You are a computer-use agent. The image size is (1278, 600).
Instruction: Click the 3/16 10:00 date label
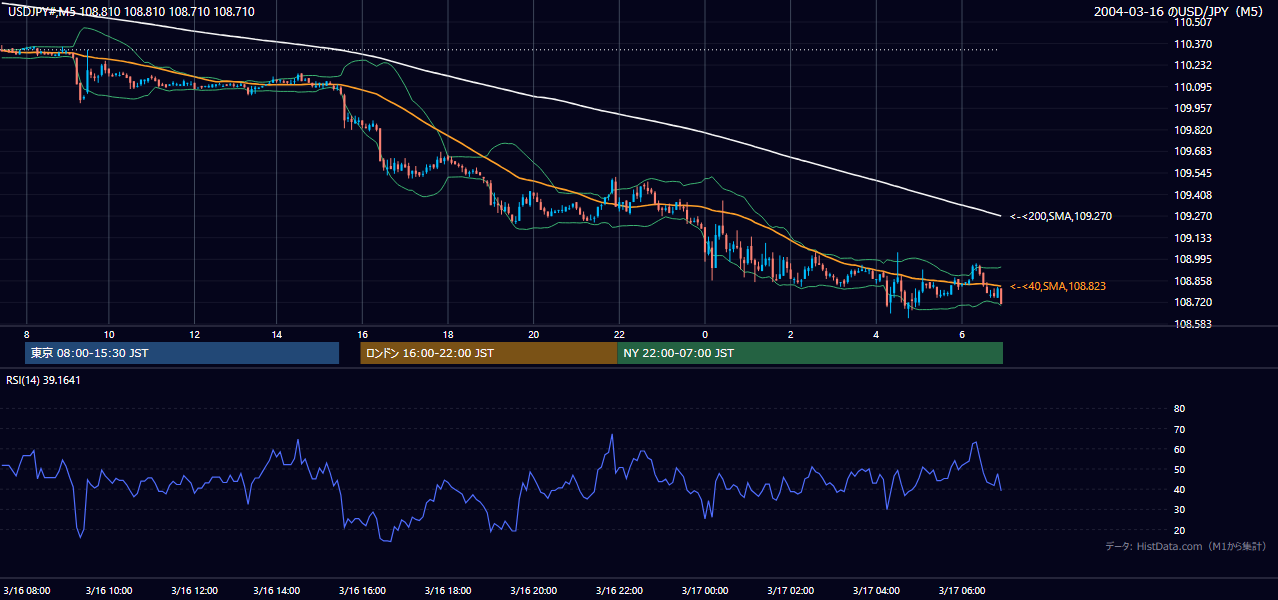coord(110,590)
